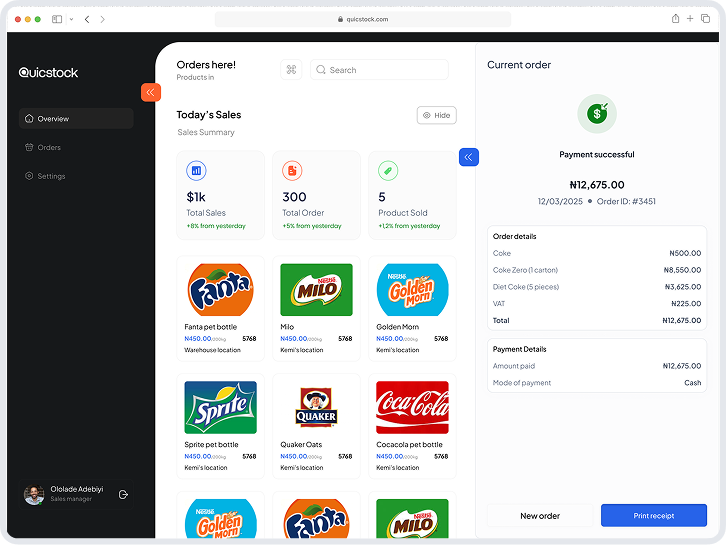Viewport: 726px width, 545px height.
Task: Click the Total Sales chart icon
Action: tap(196, 171)
